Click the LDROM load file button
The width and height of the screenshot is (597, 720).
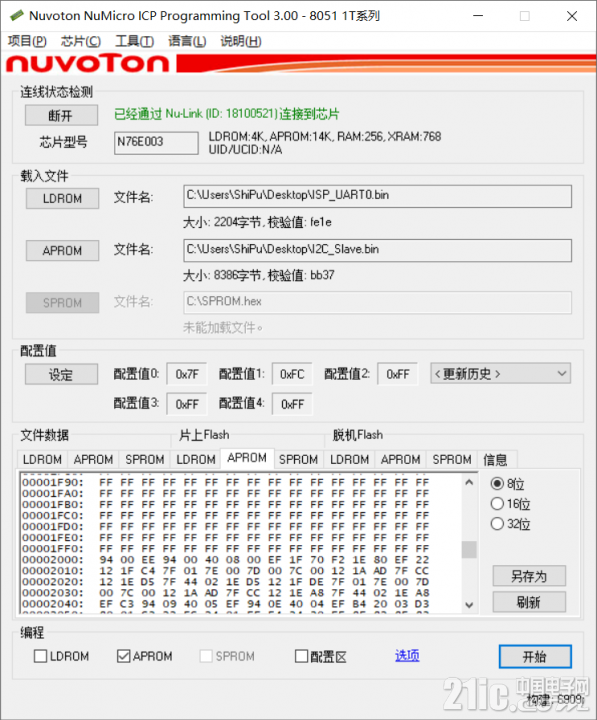click(62, 198)
